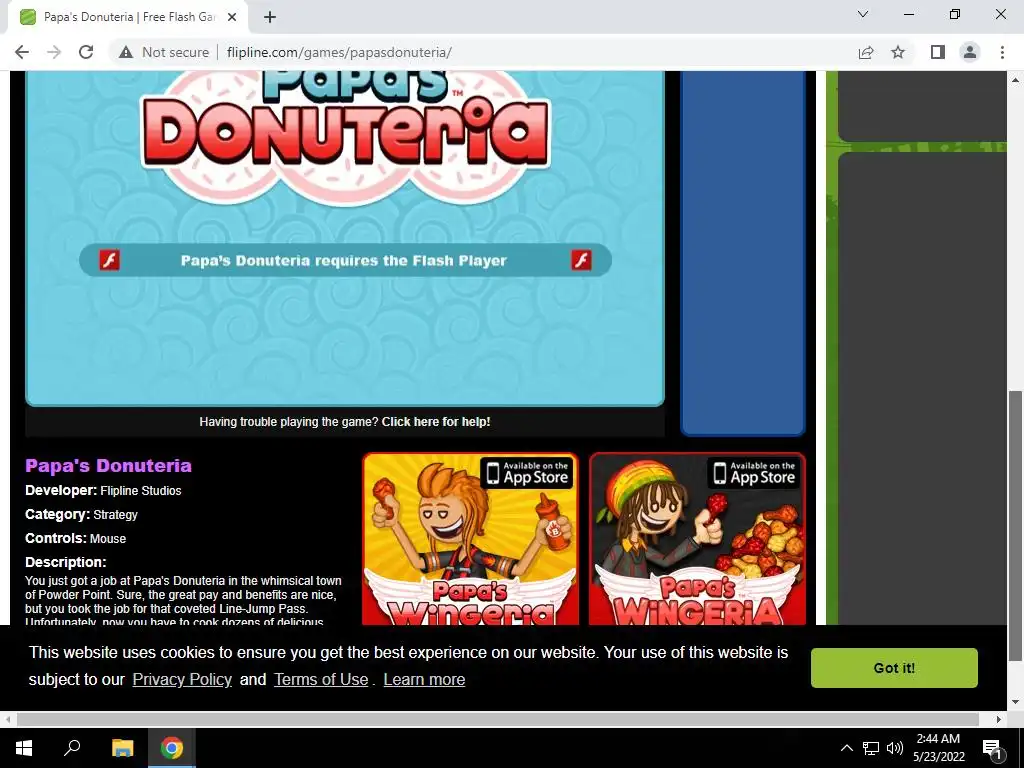Click the horizontal scrollbar thumb
Viewport: 1024px width, 768px height.
point(498,719)
